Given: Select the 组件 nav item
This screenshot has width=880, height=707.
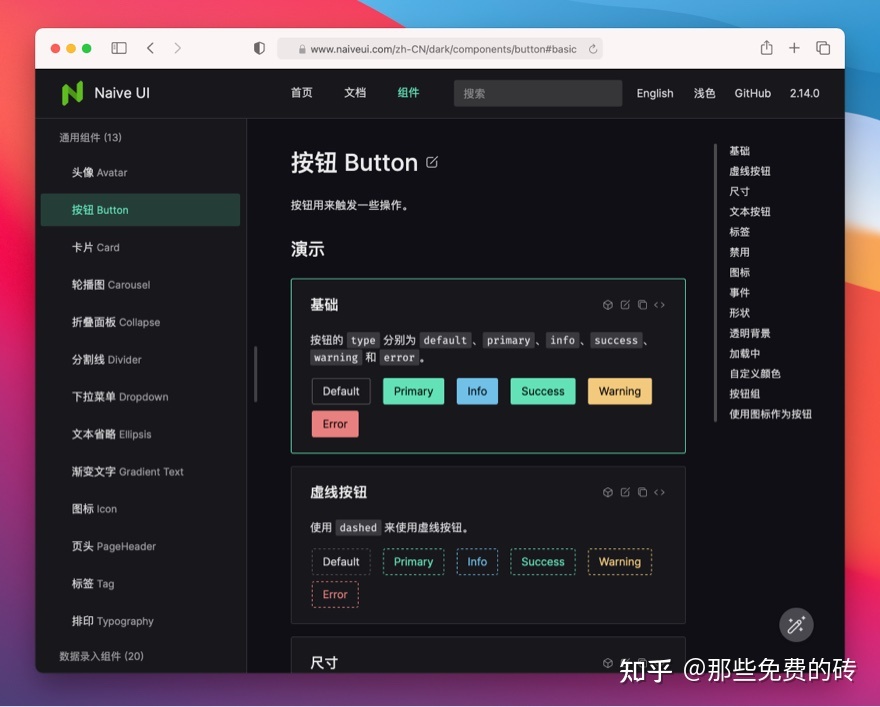Looking at the screenshot, I should pos(408,93).
